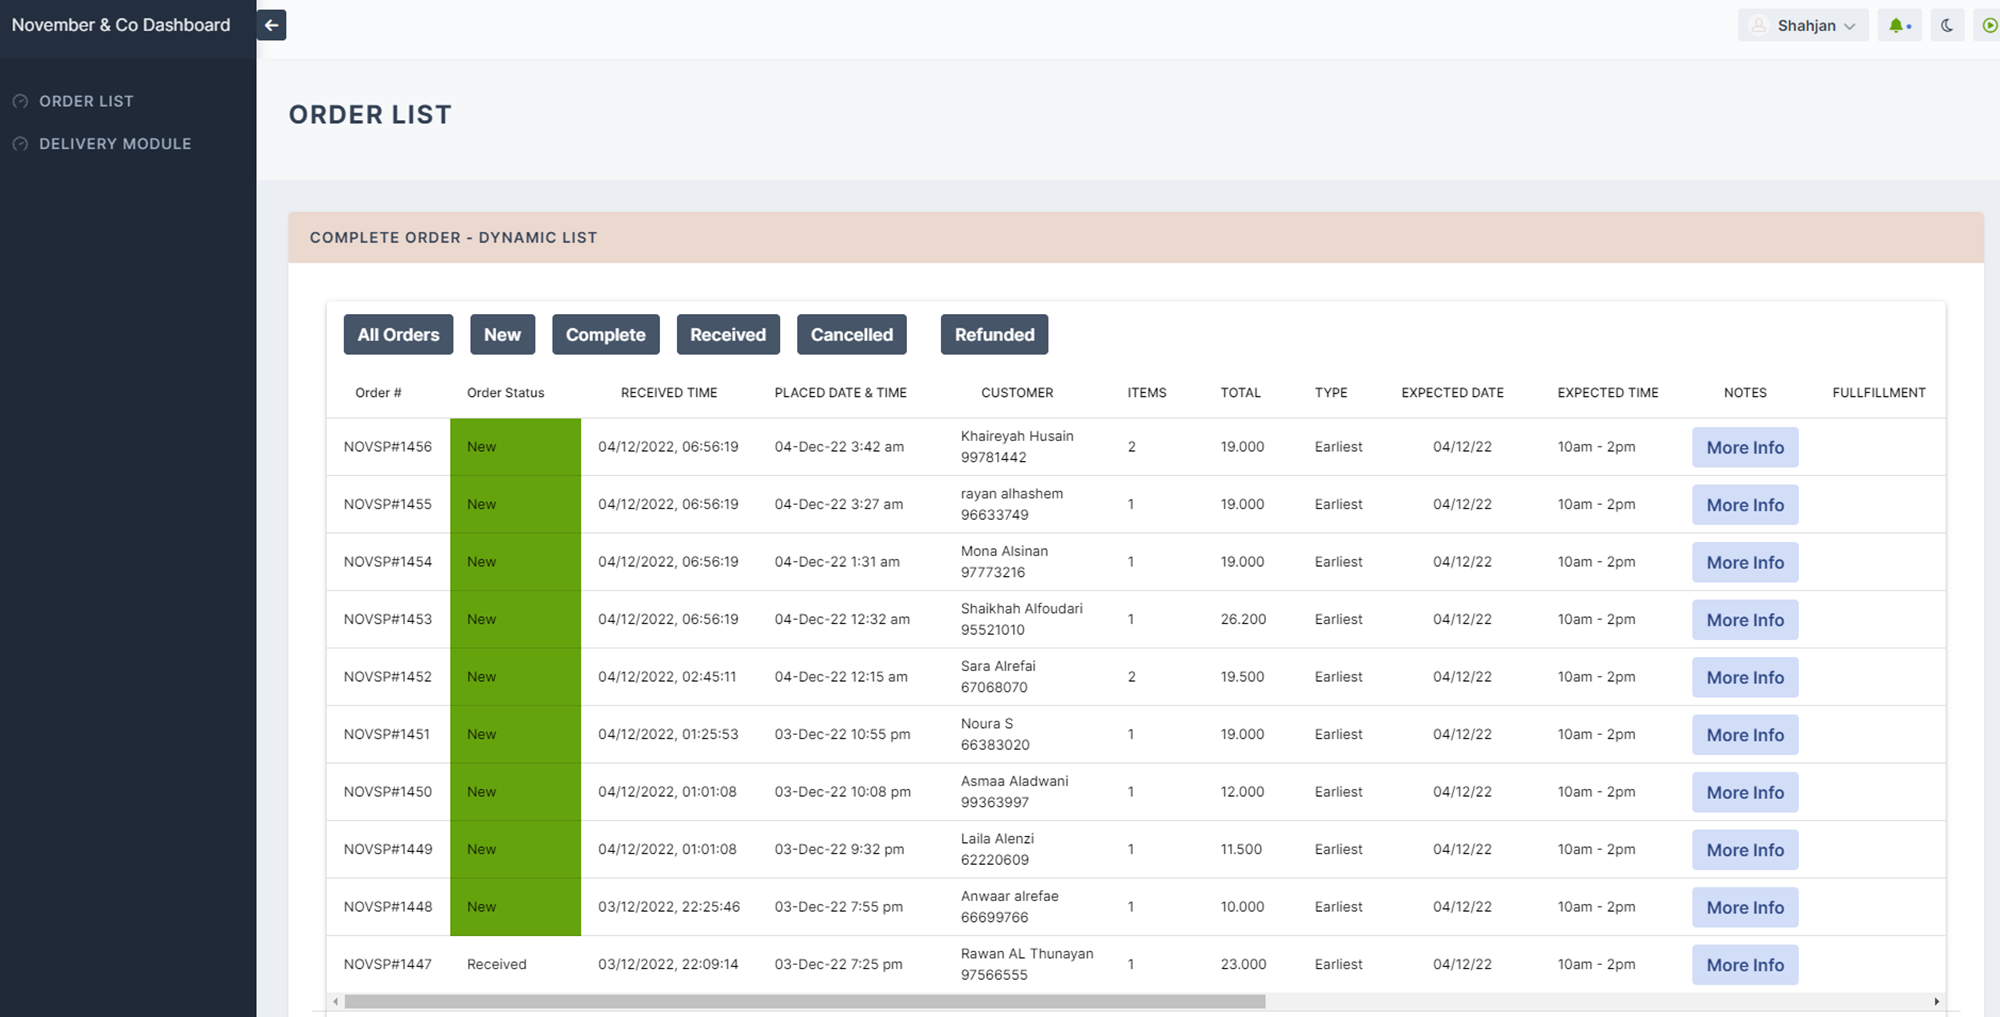Click the horizontal scrollbar thumb under the table
2000x1017 pixels.
click(x=804, y=1001)
